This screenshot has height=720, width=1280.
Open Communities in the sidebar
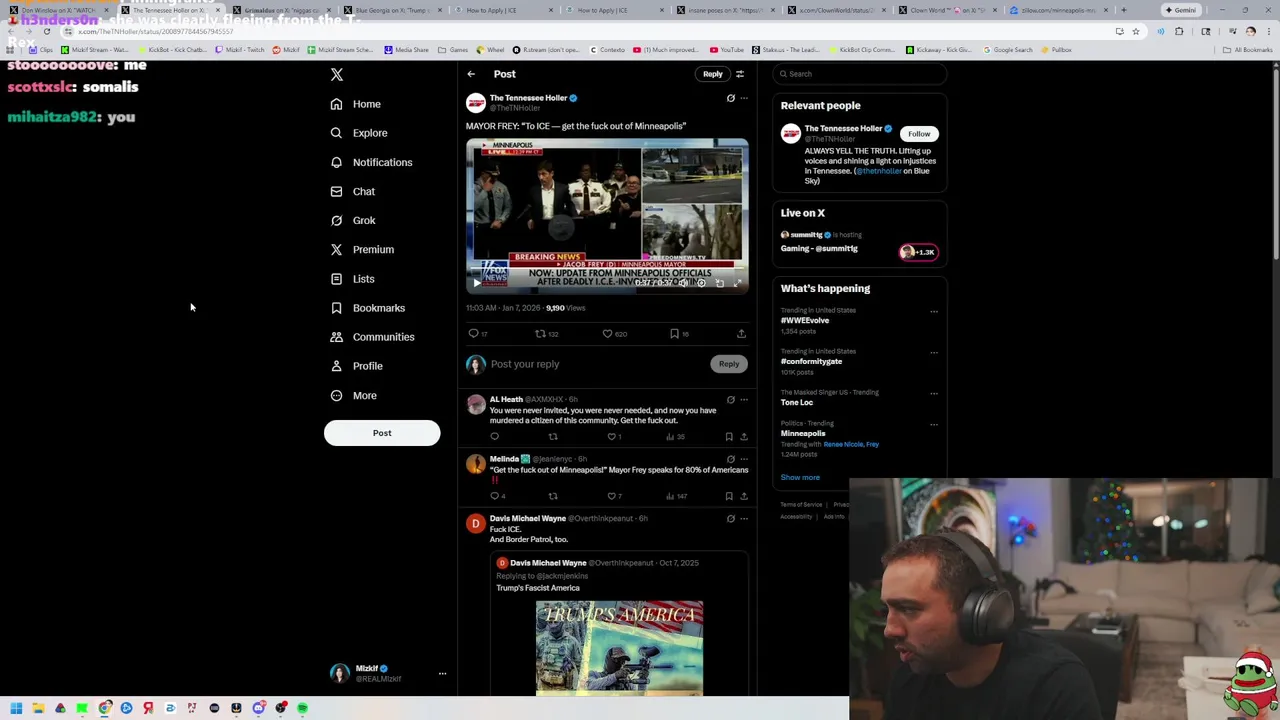(372, 337)
